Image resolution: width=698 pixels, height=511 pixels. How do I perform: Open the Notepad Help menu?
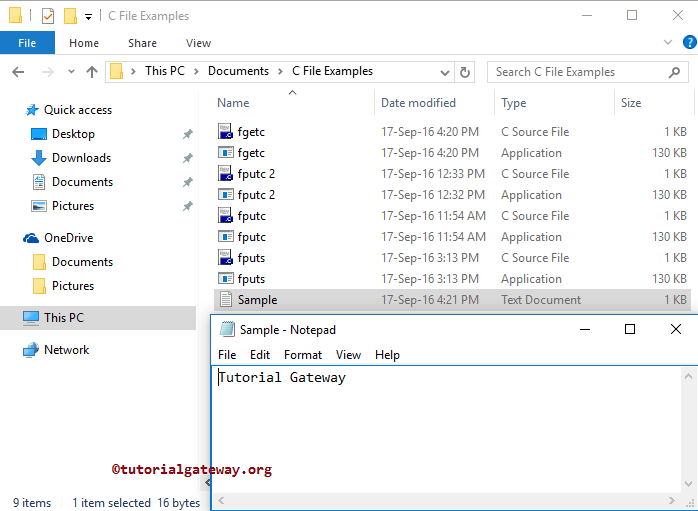(x=387, y=355)
